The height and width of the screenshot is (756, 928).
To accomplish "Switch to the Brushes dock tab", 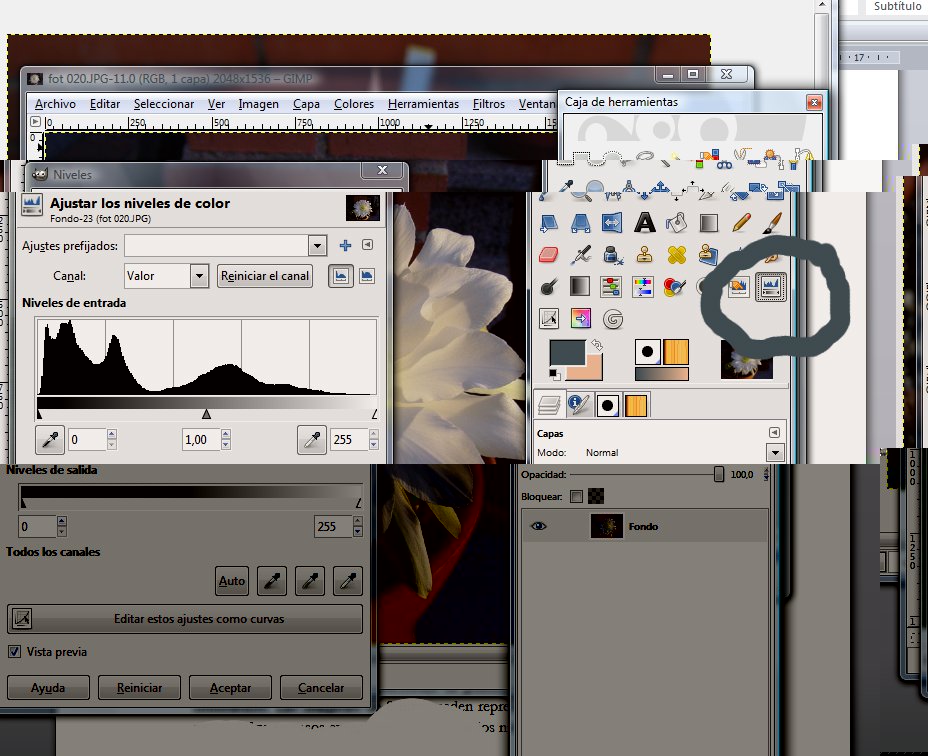I will [x=607, y=406].
